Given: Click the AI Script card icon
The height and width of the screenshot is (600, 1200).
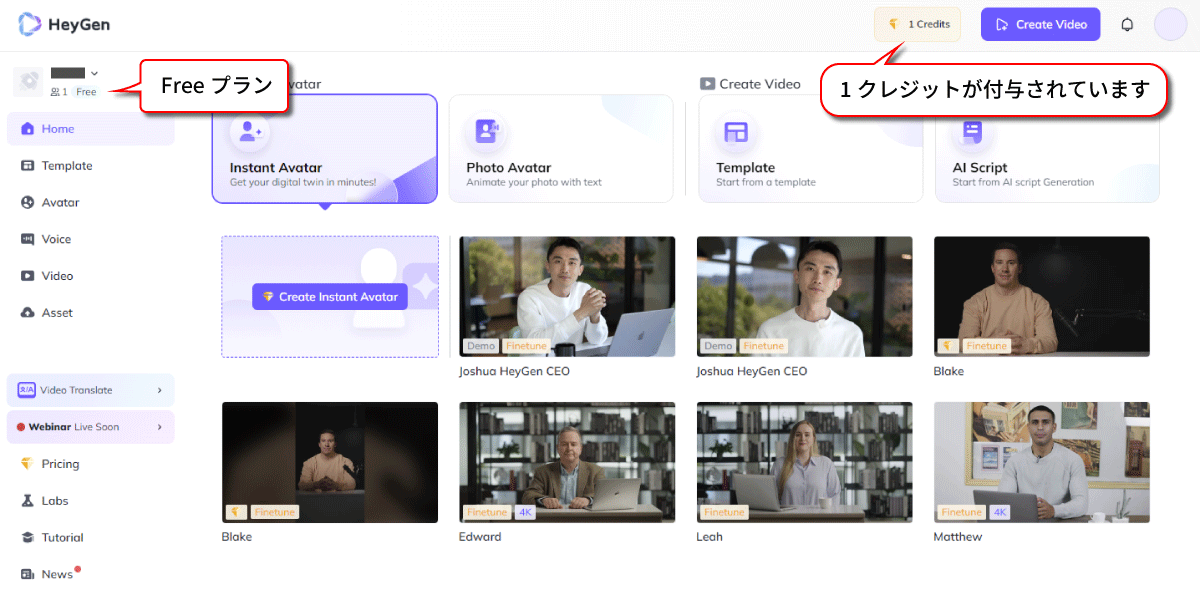Looking at the screenshot, I should click(x=973, y=132).
